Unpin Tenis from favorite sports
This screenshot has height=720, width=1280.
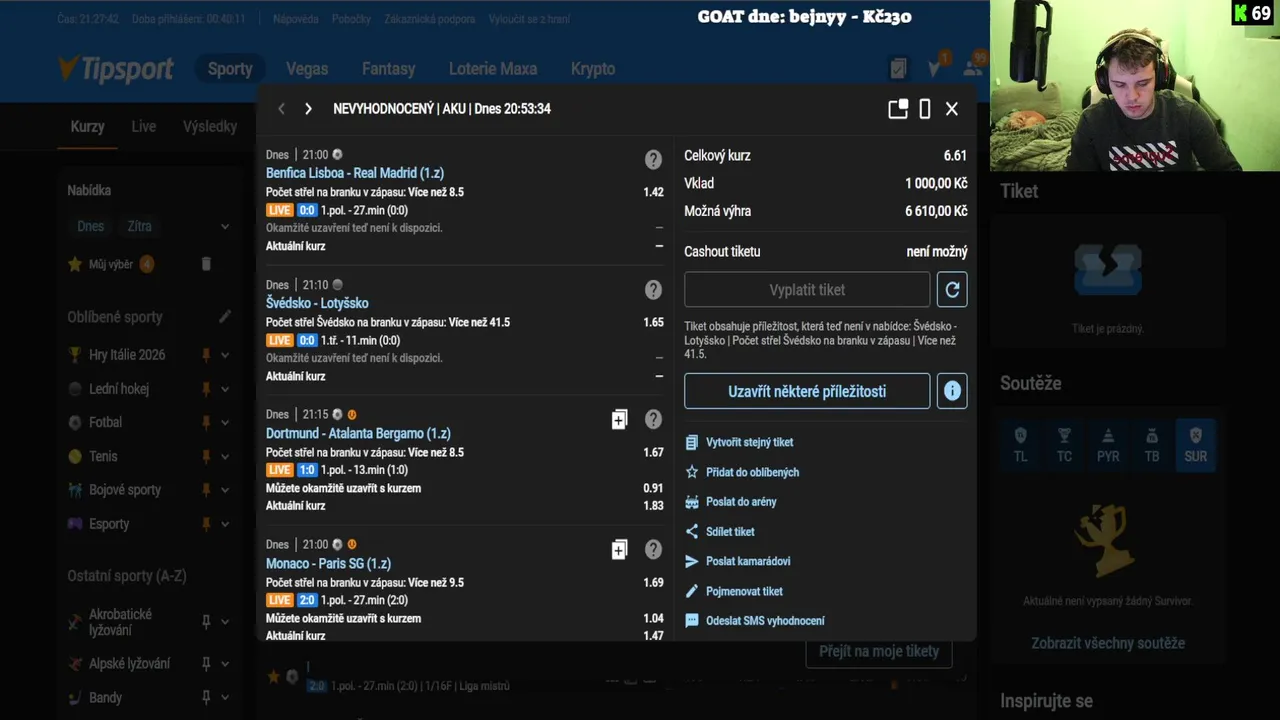pyautogui.click(x=206, y=456)
